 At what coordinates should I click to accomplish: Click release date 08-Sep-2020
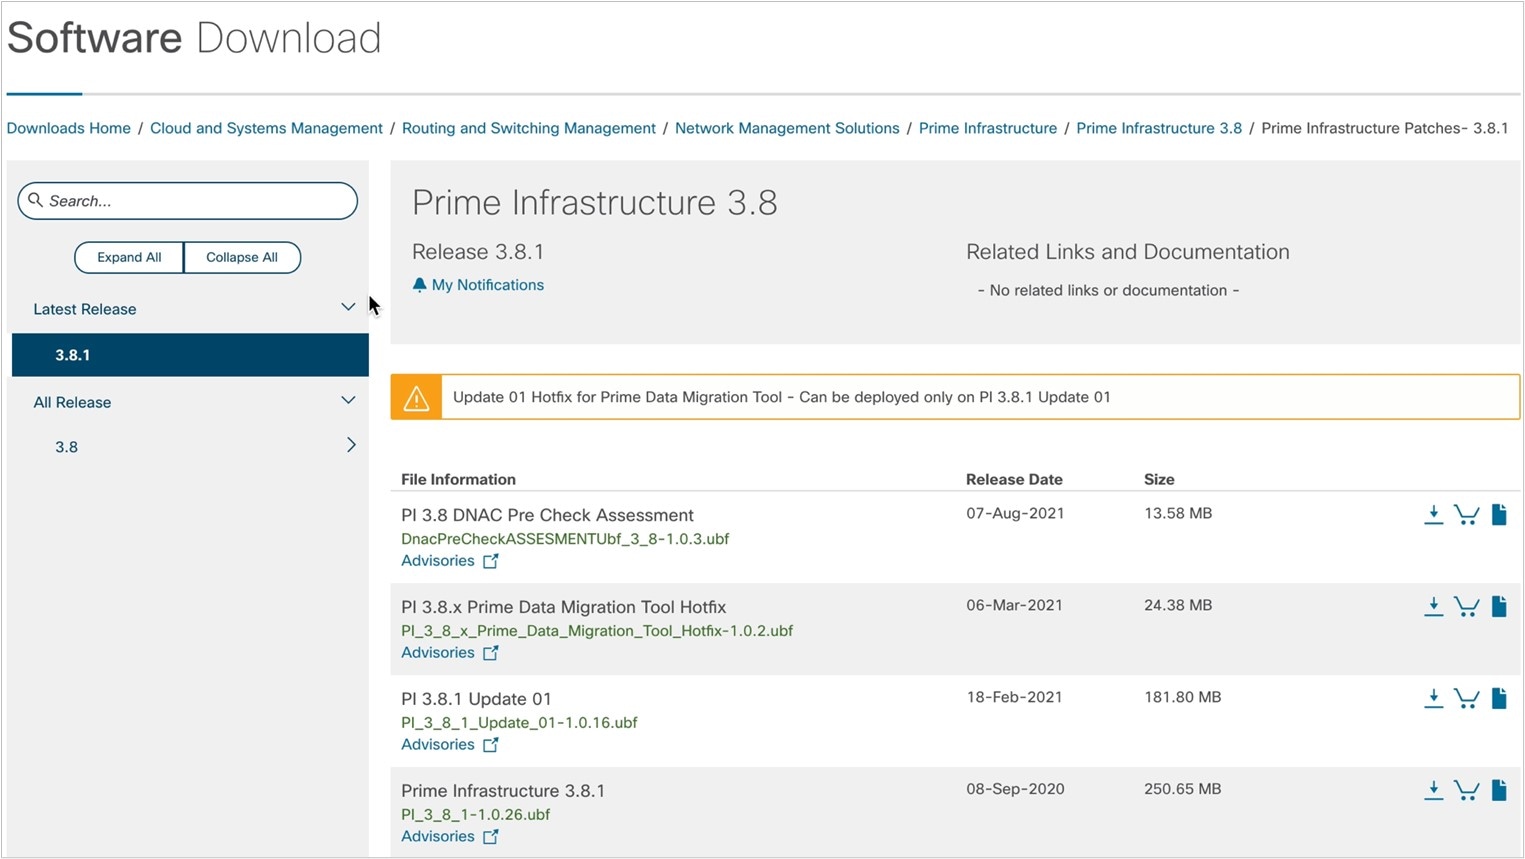(x=1015, y=790)
